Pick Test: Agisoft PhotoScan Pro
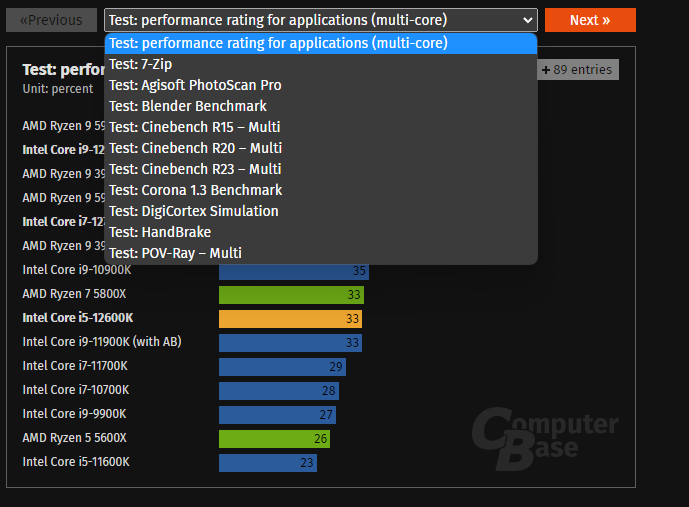Image resolution: width=689 pixels, height=507 pixels. pos(321,85)
